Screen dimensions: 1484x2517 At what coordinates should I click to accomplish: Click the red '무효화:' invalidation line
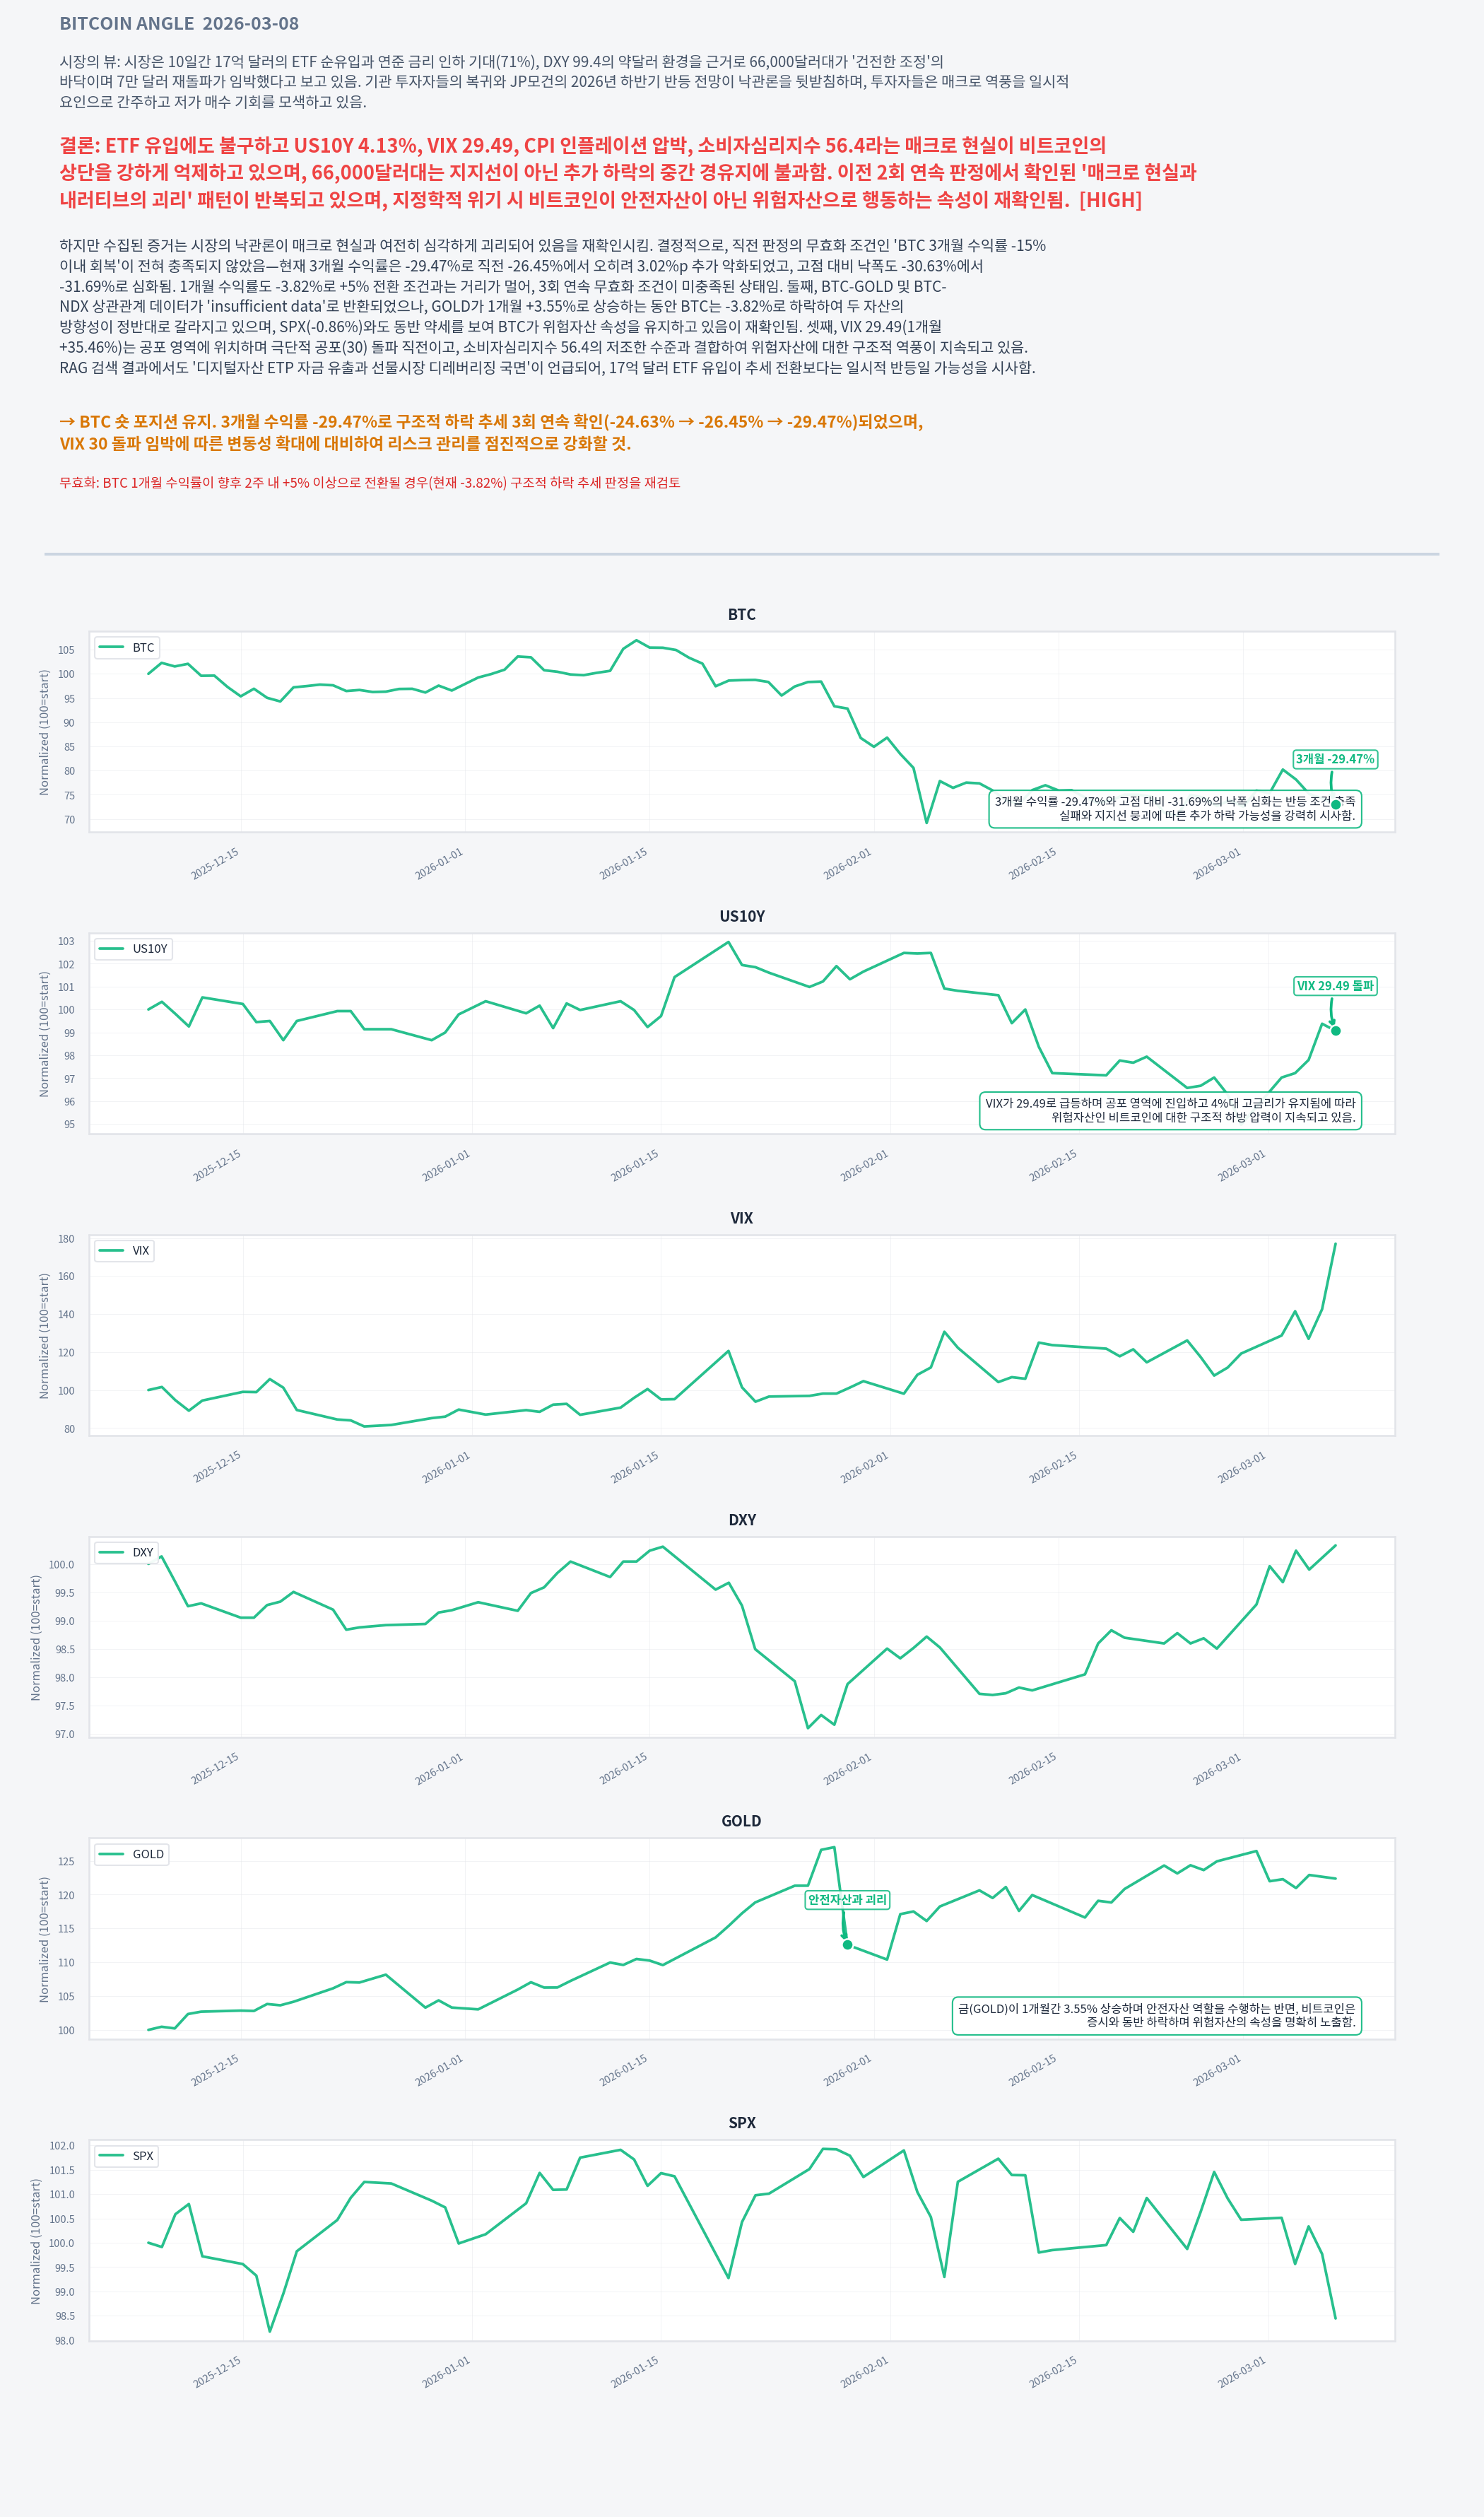point(369,483)
